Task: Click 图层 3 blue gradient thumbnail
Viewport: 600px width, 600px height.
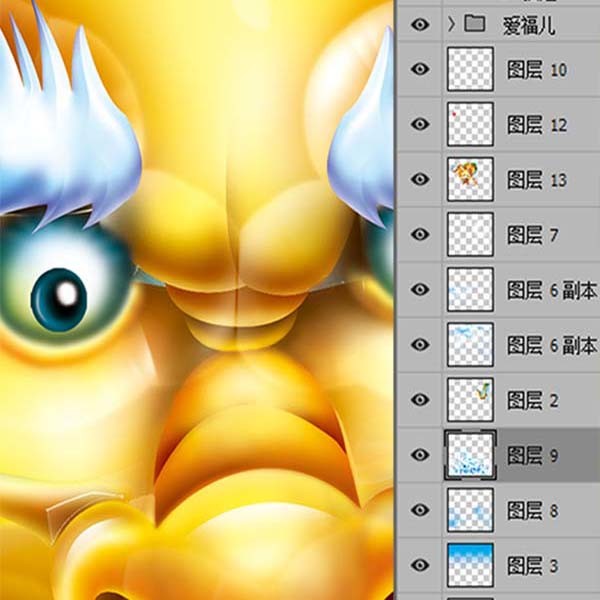Action: pos(470,565)
